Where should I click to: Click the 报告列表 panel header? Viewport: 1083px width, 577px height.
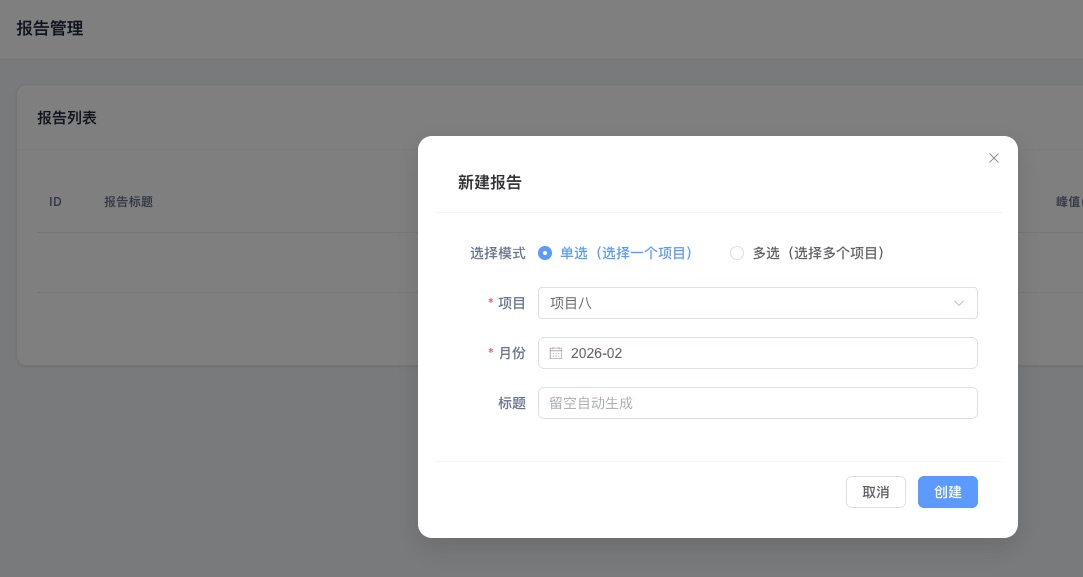click(x=66, y=118)
